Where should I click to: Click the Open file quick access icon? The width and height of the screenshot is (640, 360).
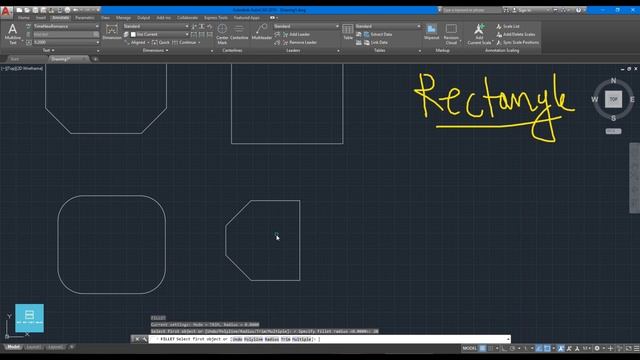click(27, 10)
